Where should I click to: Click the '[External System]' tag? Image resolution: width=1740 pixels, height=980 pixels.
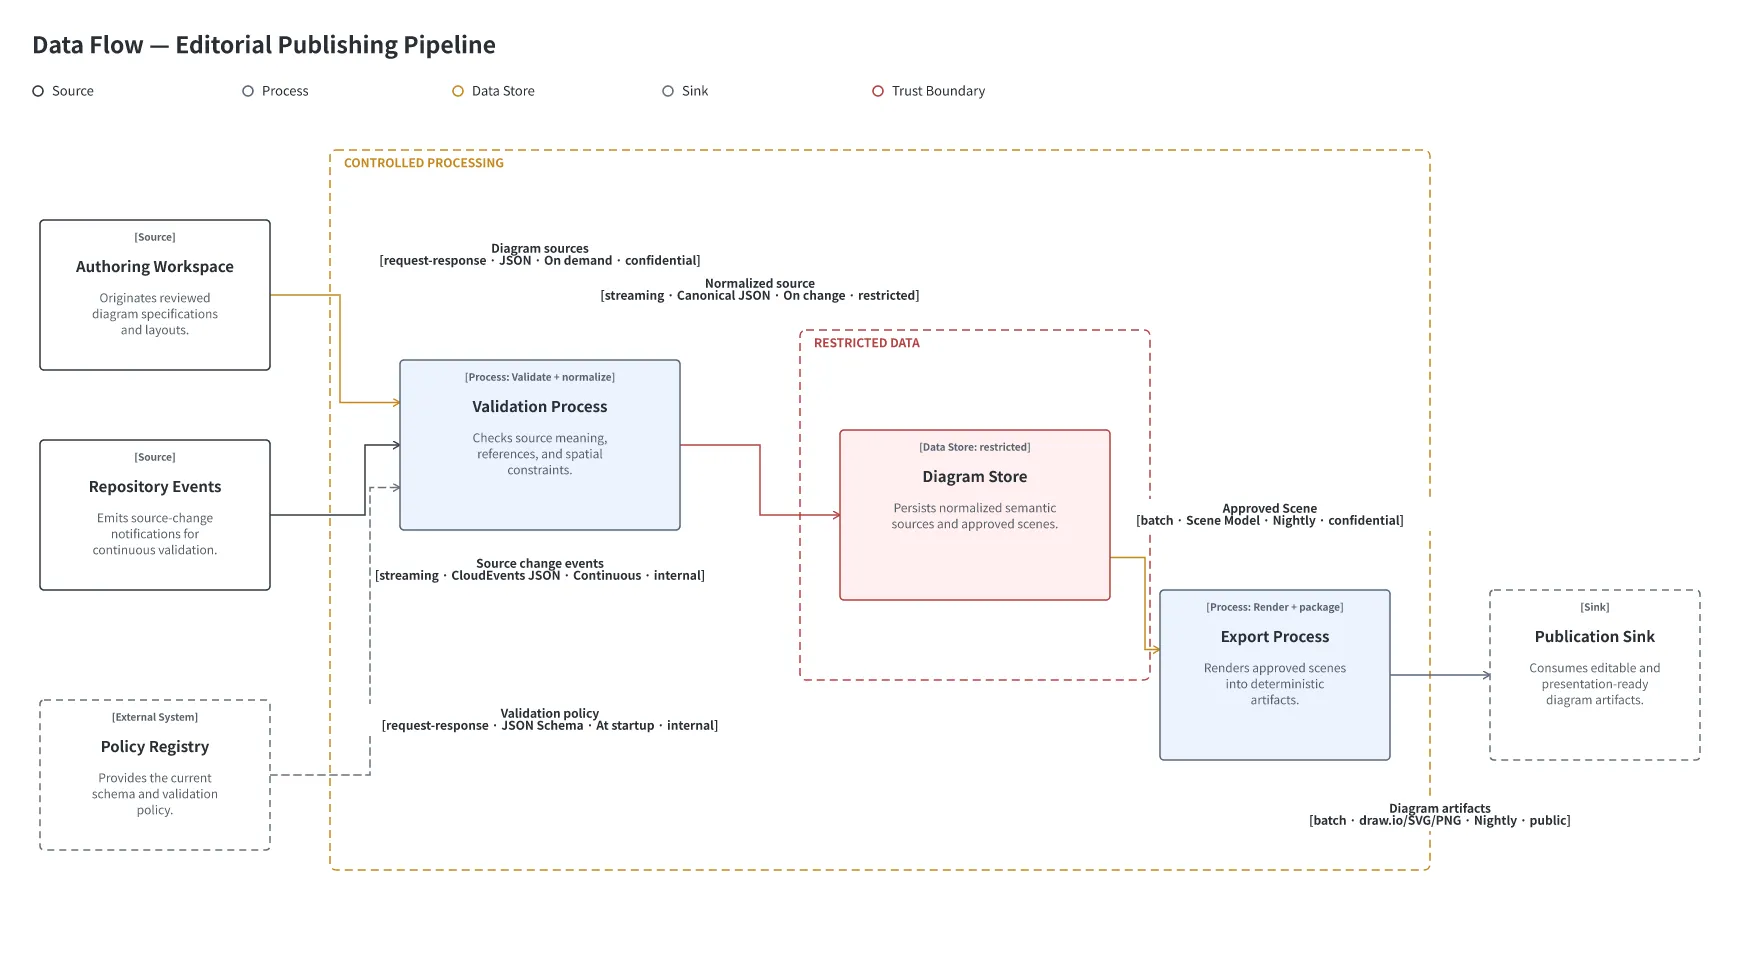coord(155,717)
